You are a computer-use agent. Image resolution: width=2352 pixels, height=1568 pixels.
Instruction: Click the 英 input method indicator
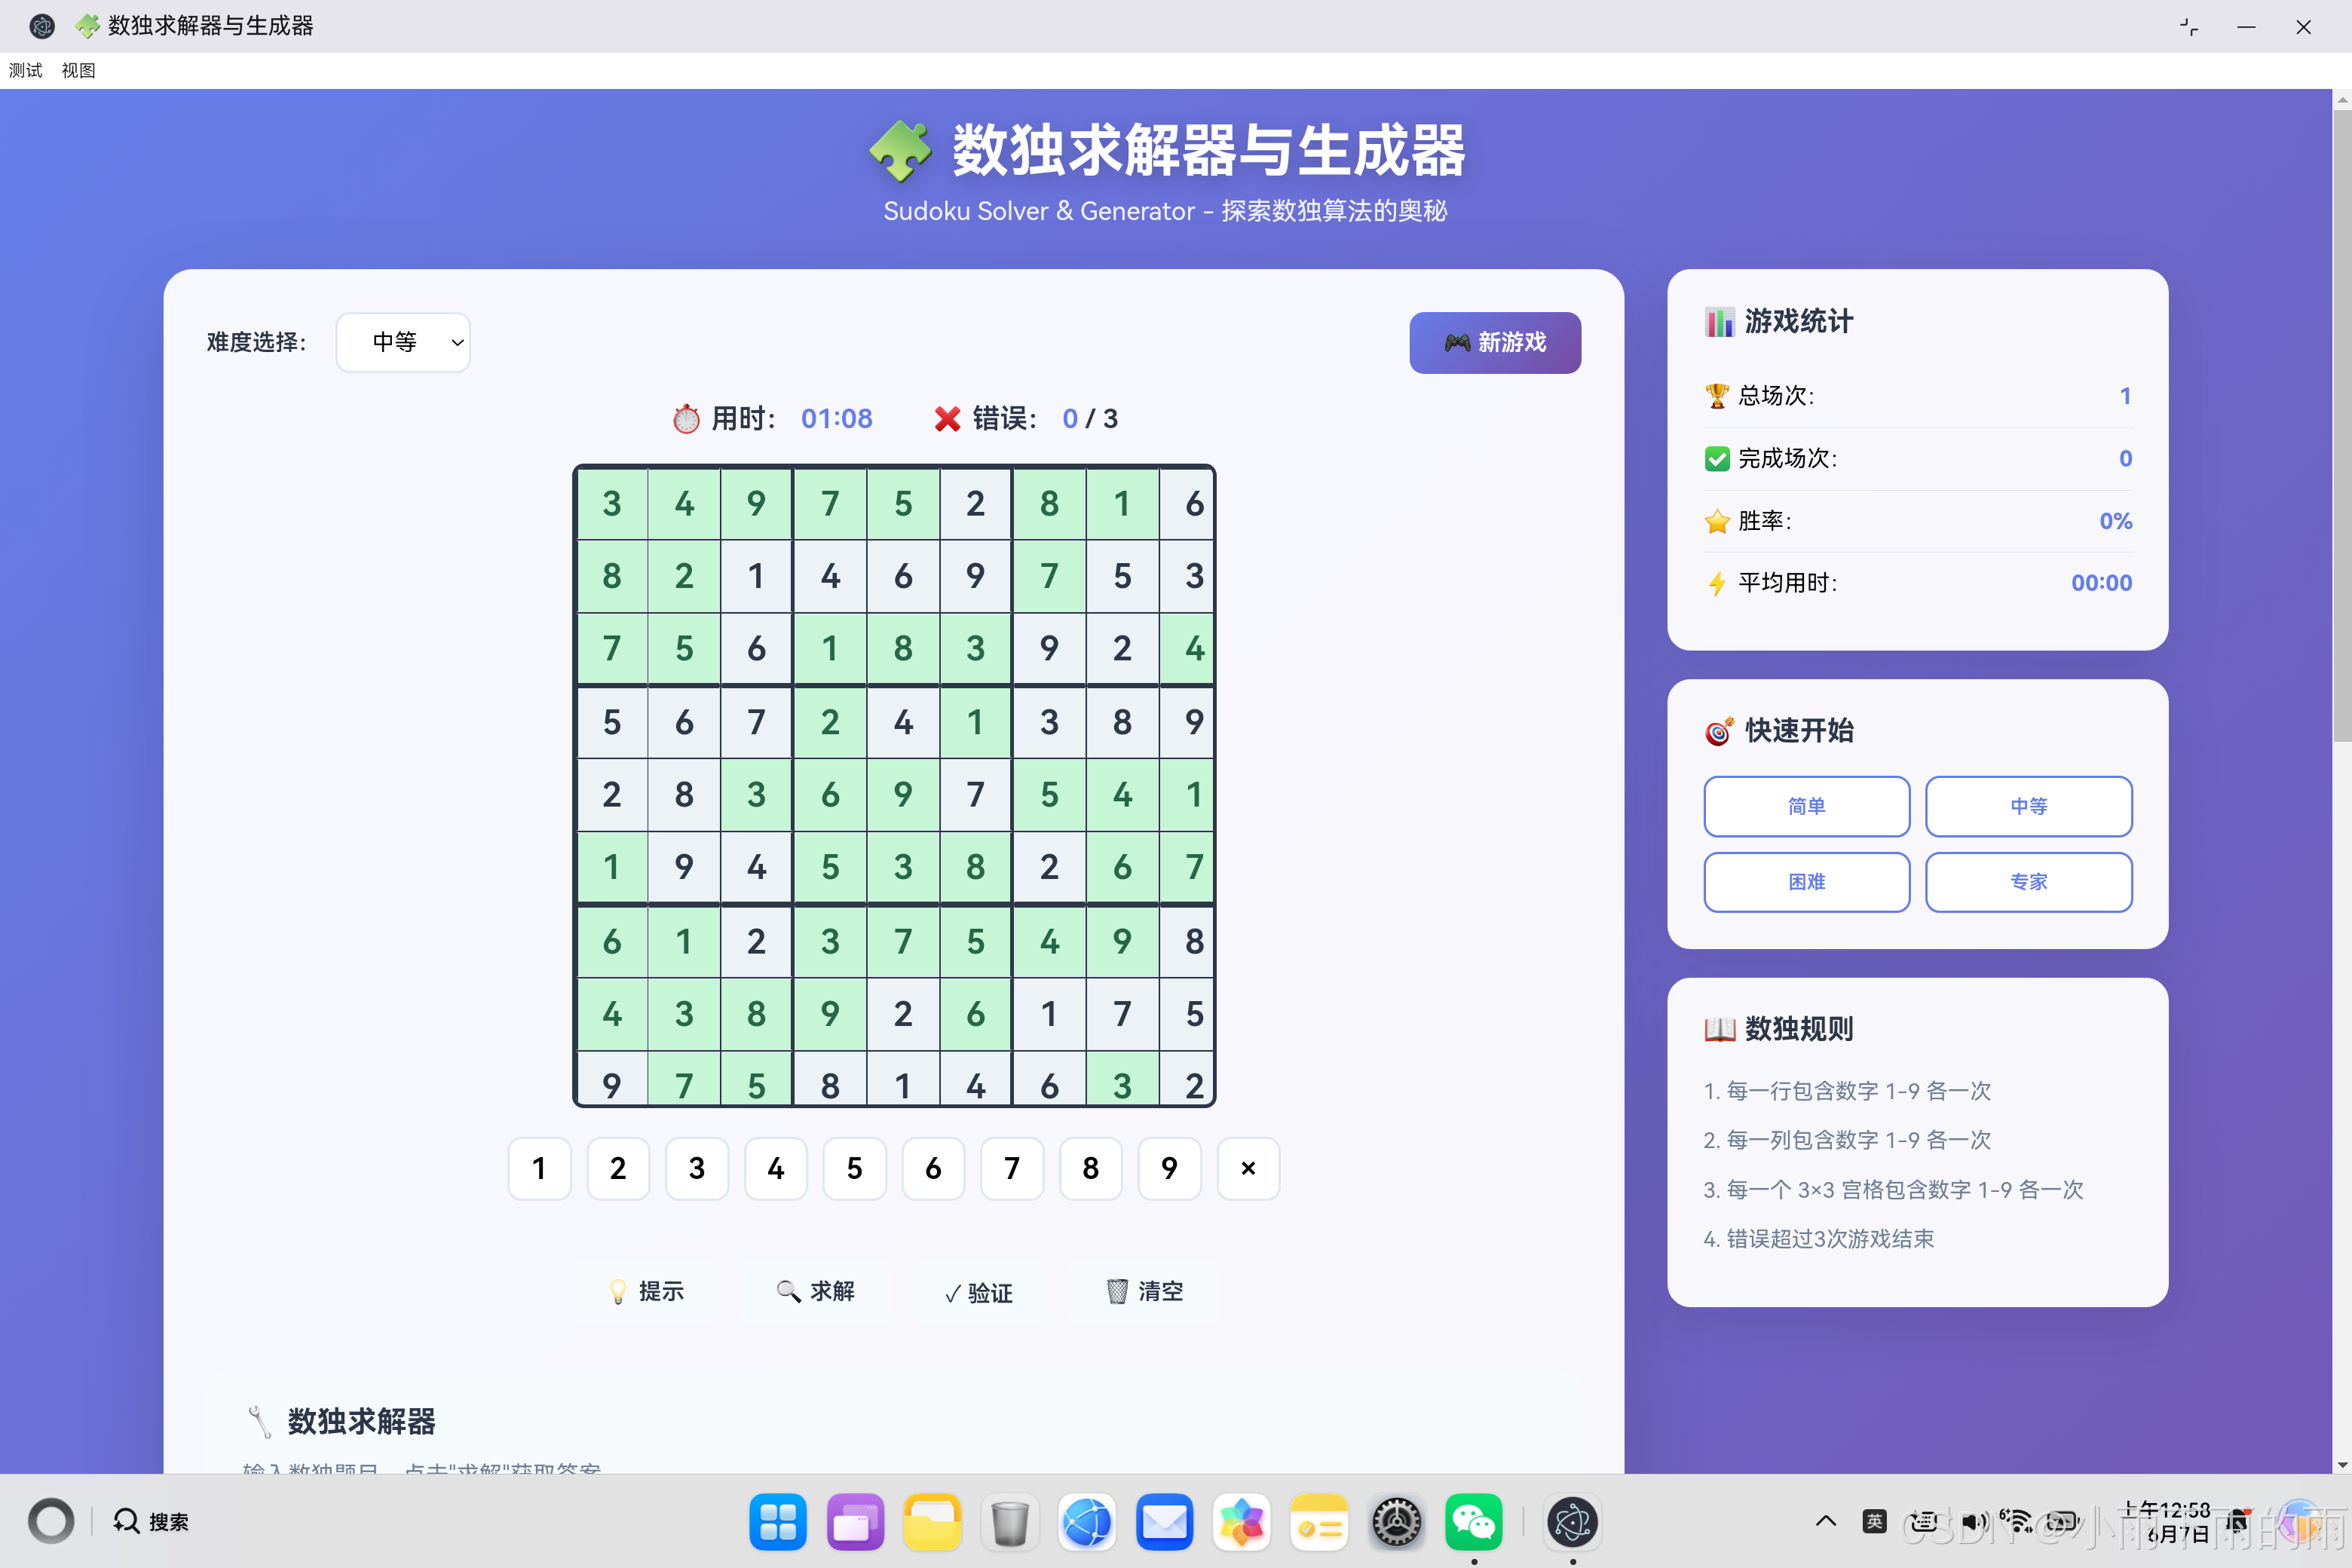pyautogui.click(x=1875, y=1521)
